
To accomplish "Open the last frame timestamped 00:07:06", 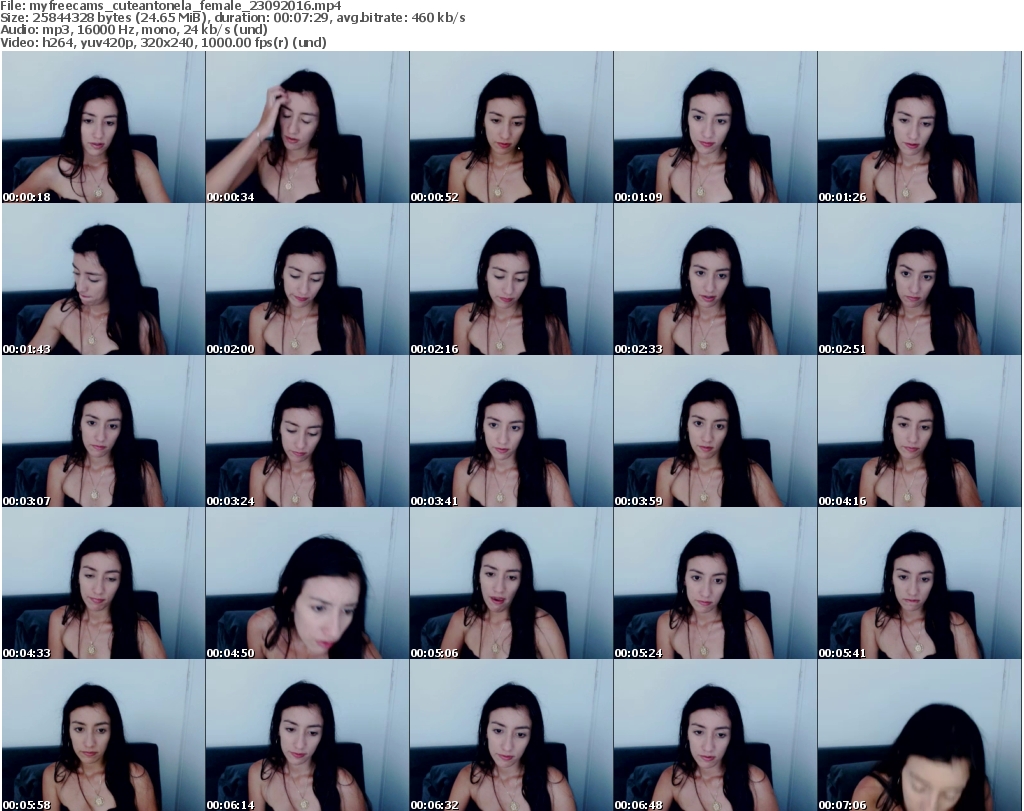I will point(920,735).
